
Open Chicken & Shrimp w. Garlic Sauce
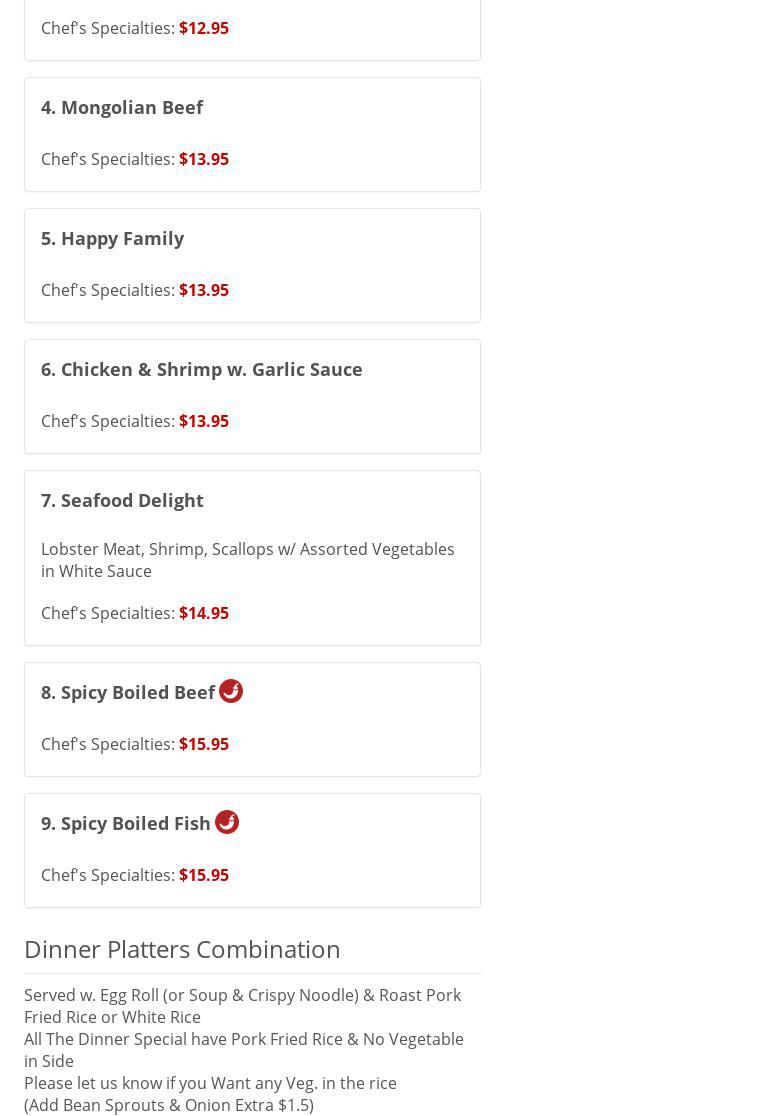click(x=201, y=369)
